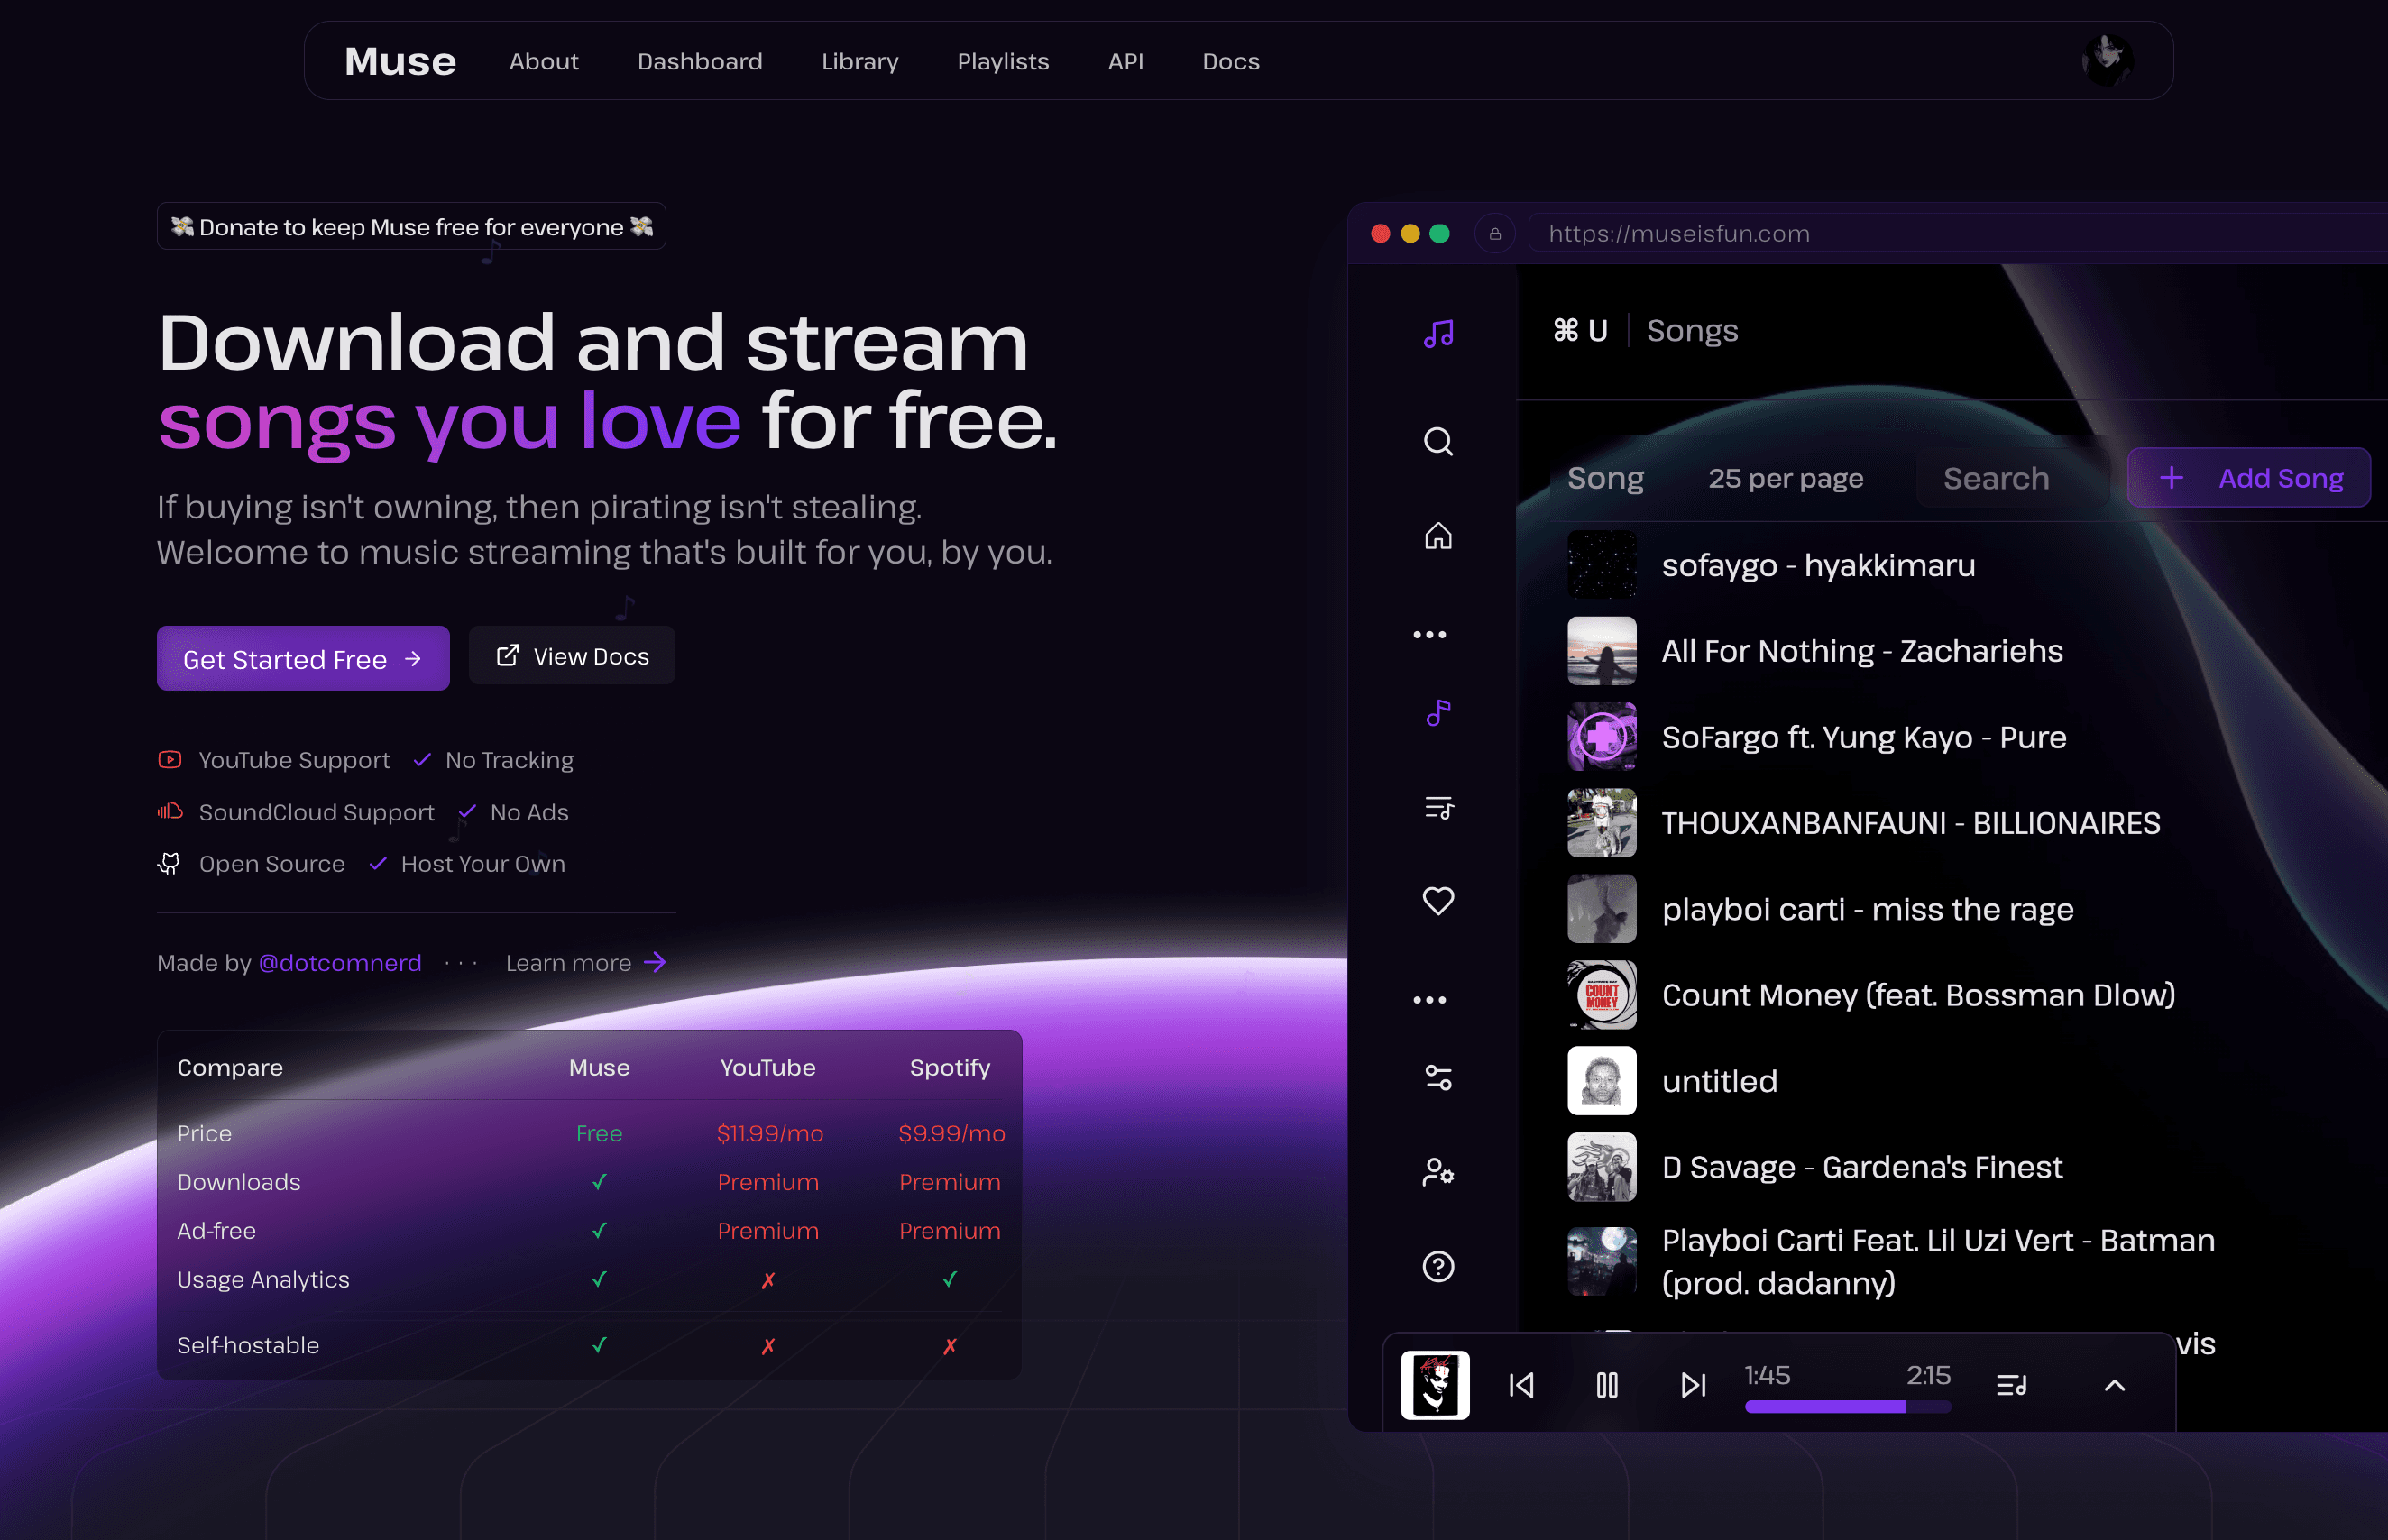This screenshot has height=1540, width=2388.
Task: Seek on the purple playback progress bar
Action: pos(1847,1407)
